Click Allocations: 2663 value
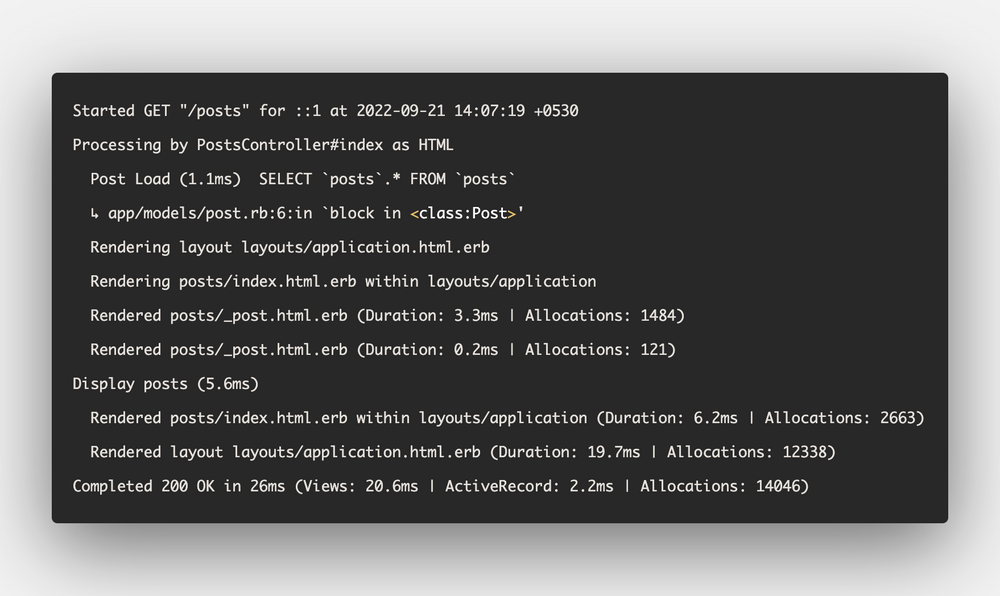This screenshot has height=596, width=1000. 840,418
